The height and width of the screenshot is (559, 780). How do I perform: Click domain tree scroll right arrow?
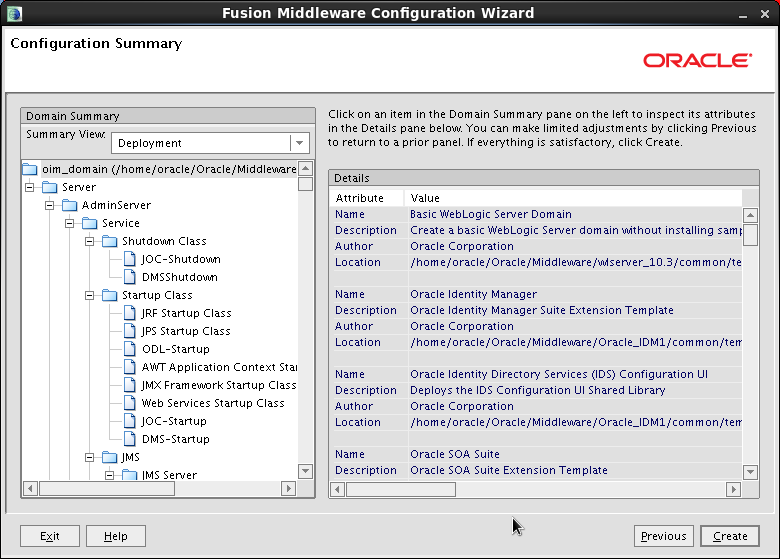pyautogui.click(x=289, y=488)
